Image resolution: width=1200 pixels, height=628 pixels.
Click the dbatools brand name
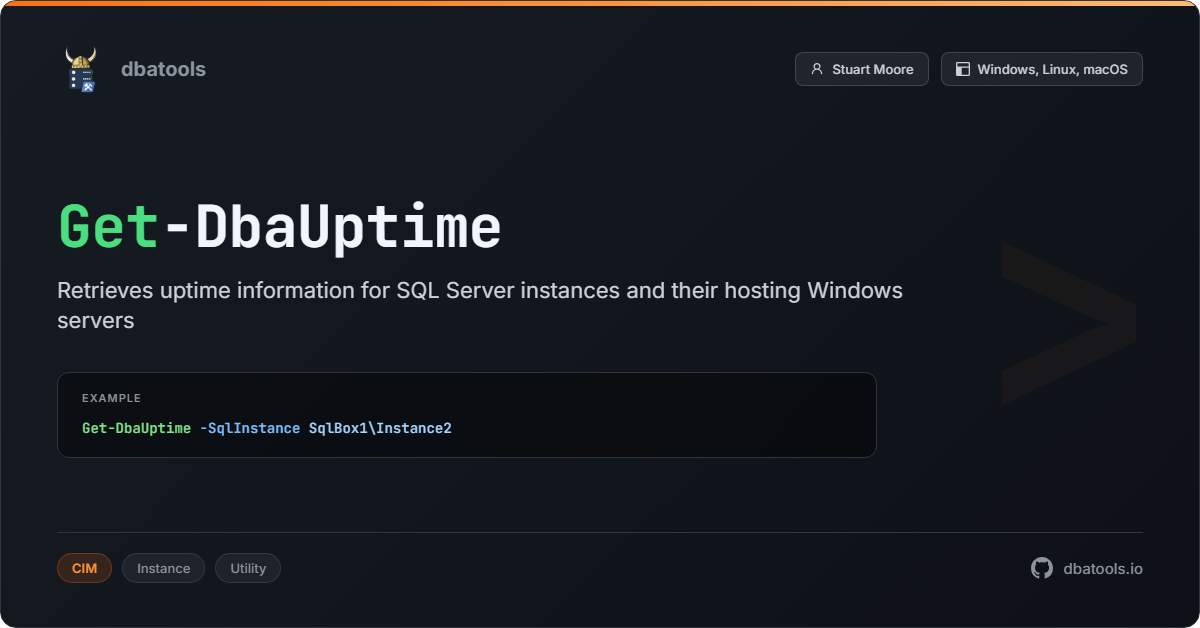pyautogui.click(x=163, y=69)
